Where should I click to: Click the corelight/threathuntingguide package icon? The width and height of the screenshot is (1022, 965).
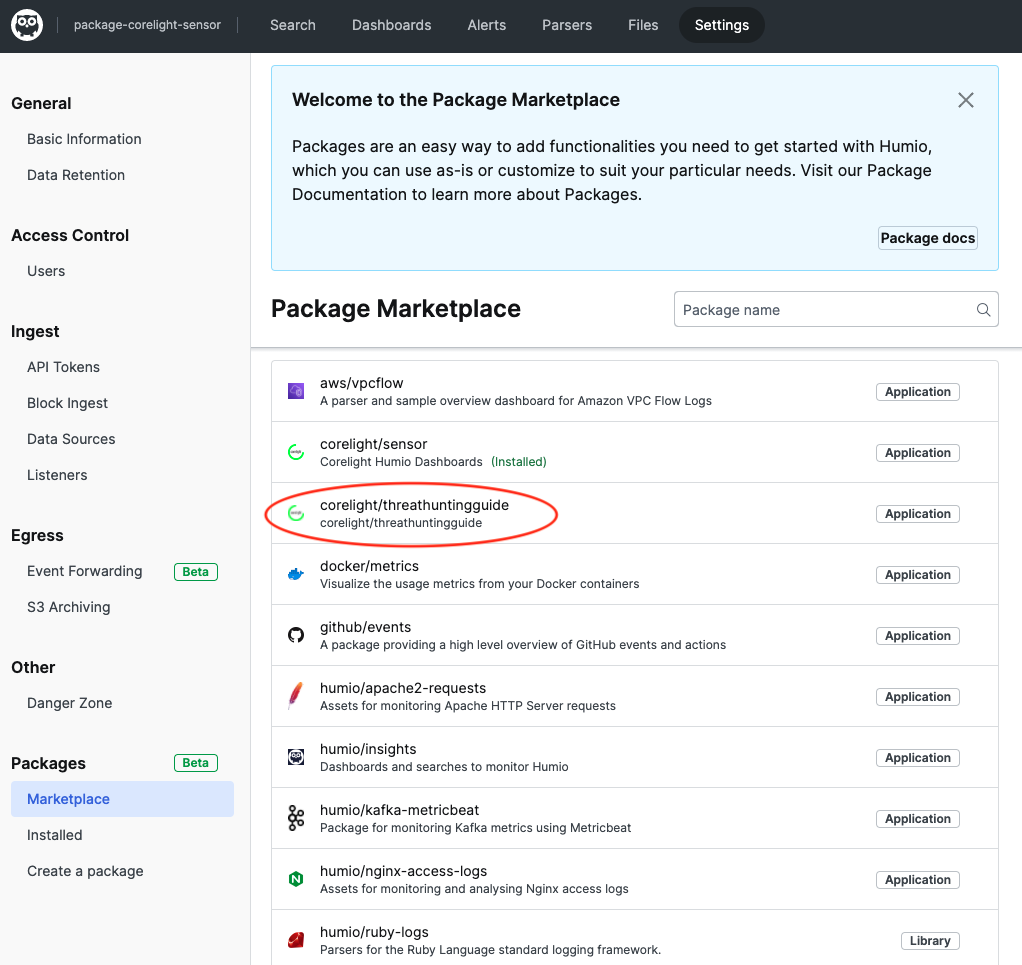(x=296, y=513)
